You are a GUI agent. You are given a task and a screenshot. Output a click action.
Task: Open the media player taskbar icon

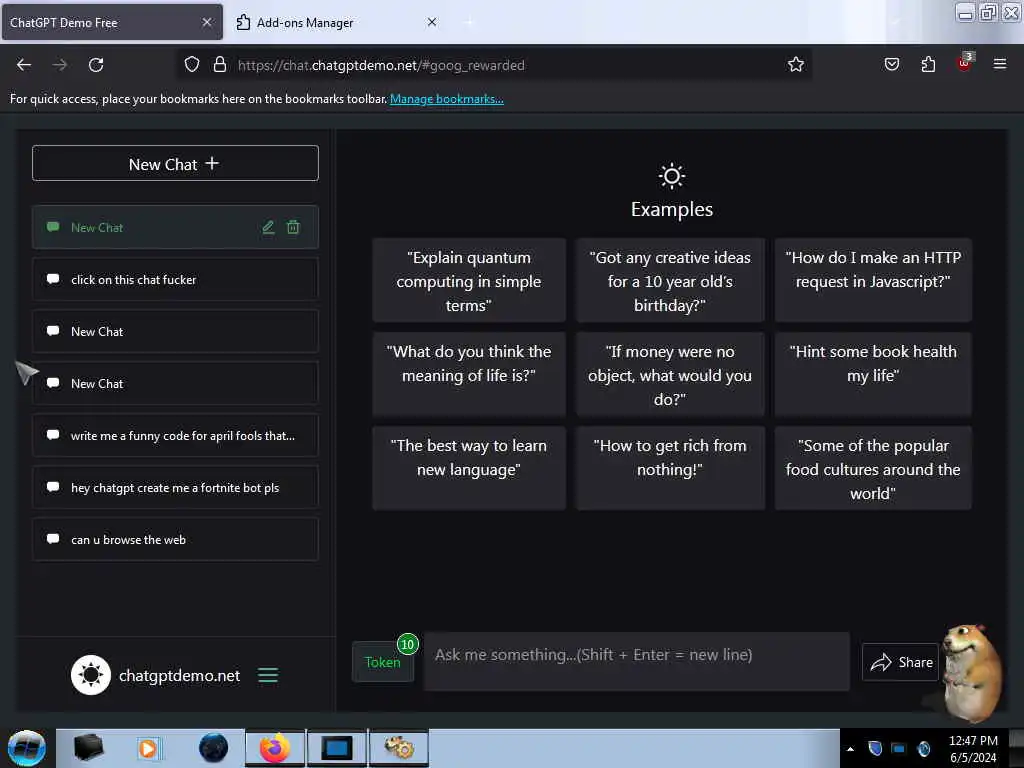[x=148, y=748]
